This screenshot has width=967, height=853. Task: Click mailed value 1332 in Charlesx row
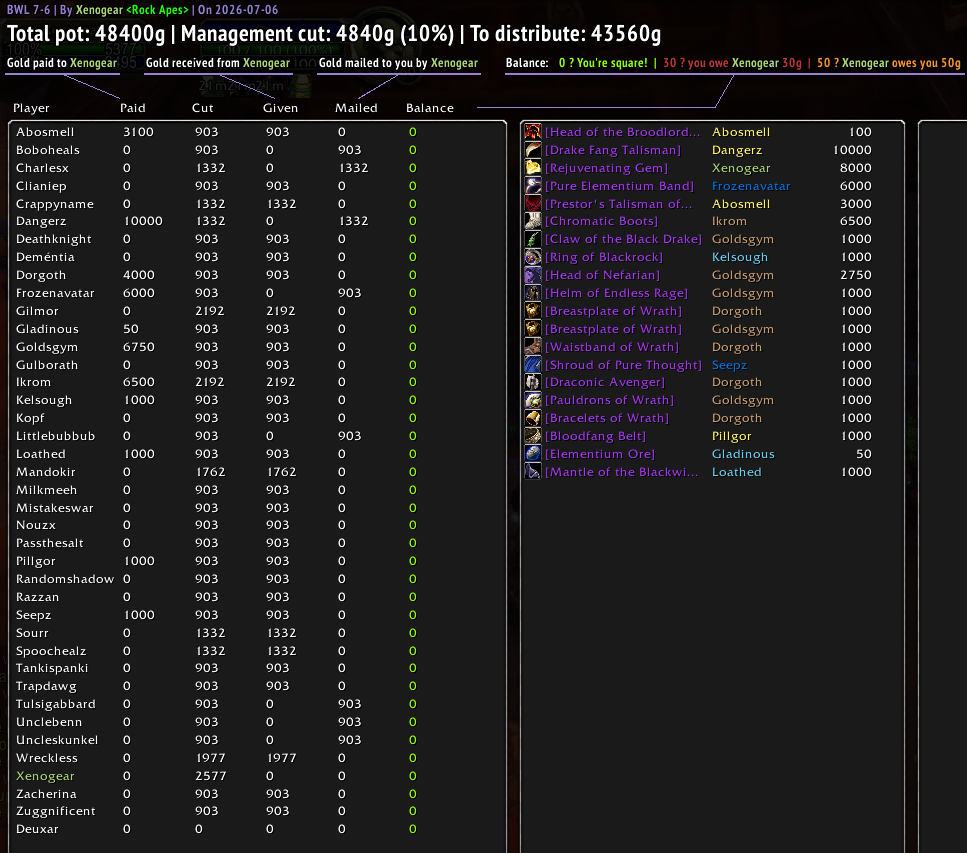pos(353,168)
